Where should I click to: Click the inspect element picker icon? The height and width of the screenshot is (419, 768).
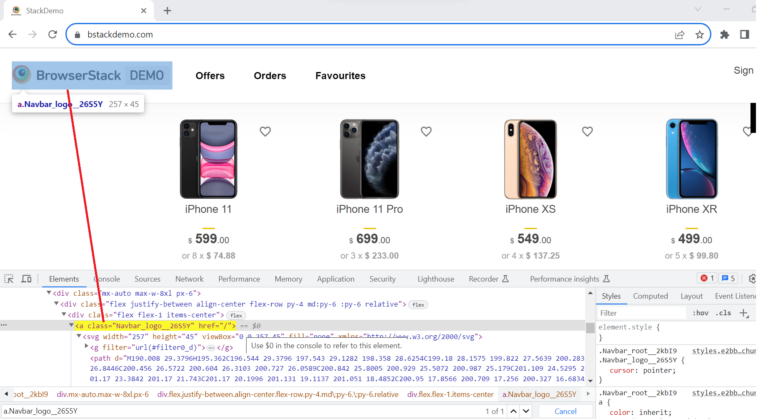pos(8,279)
